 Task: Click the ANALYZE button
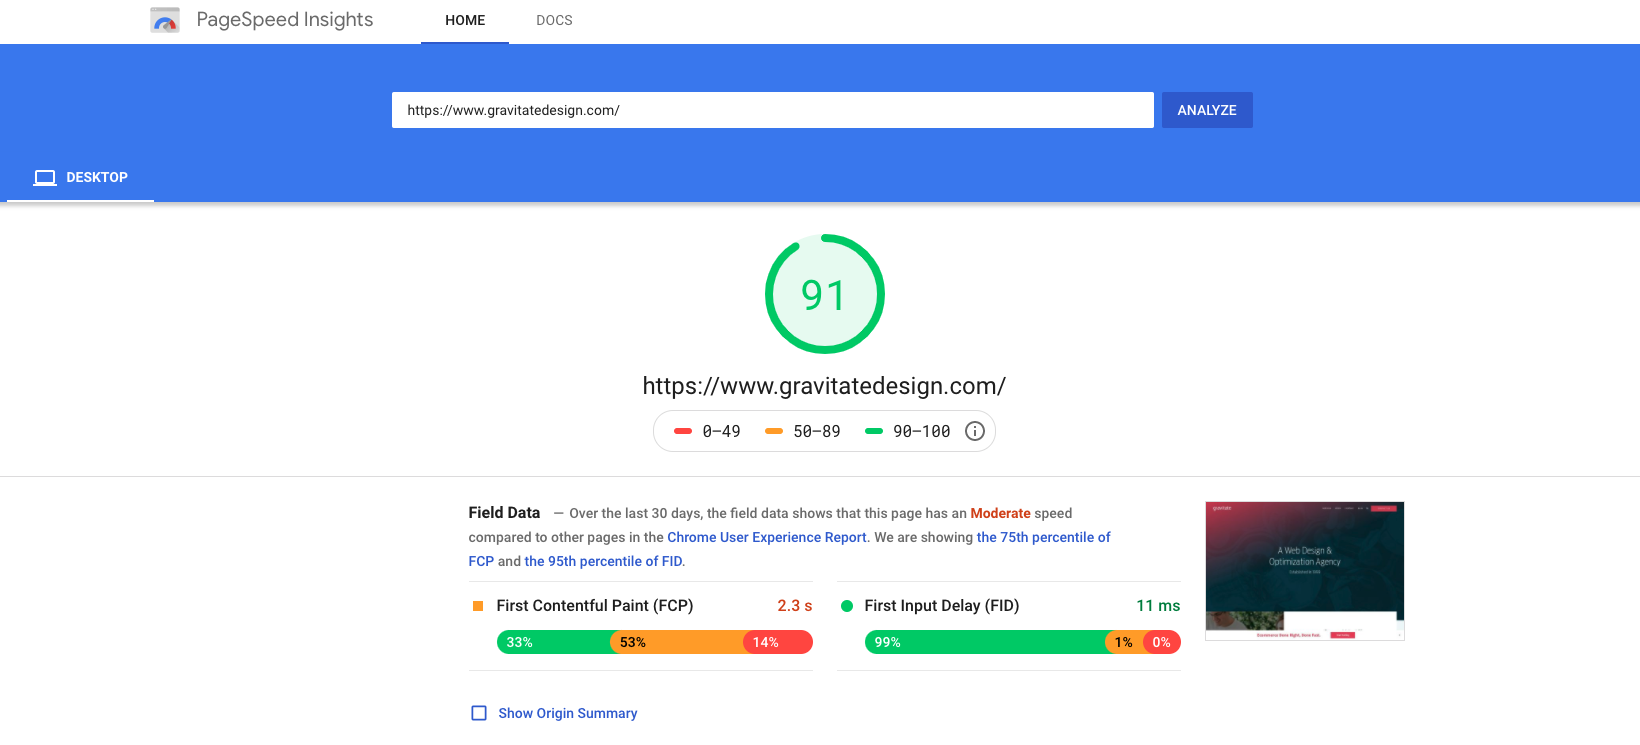(1207, 110)
